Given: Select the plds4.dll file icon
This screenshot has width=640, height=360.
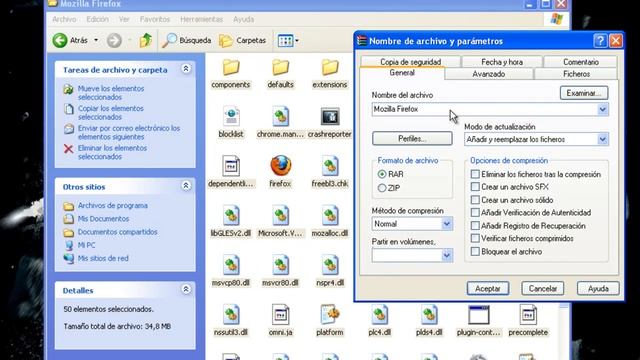Looking at the screenshot, I should click(429, 315).
